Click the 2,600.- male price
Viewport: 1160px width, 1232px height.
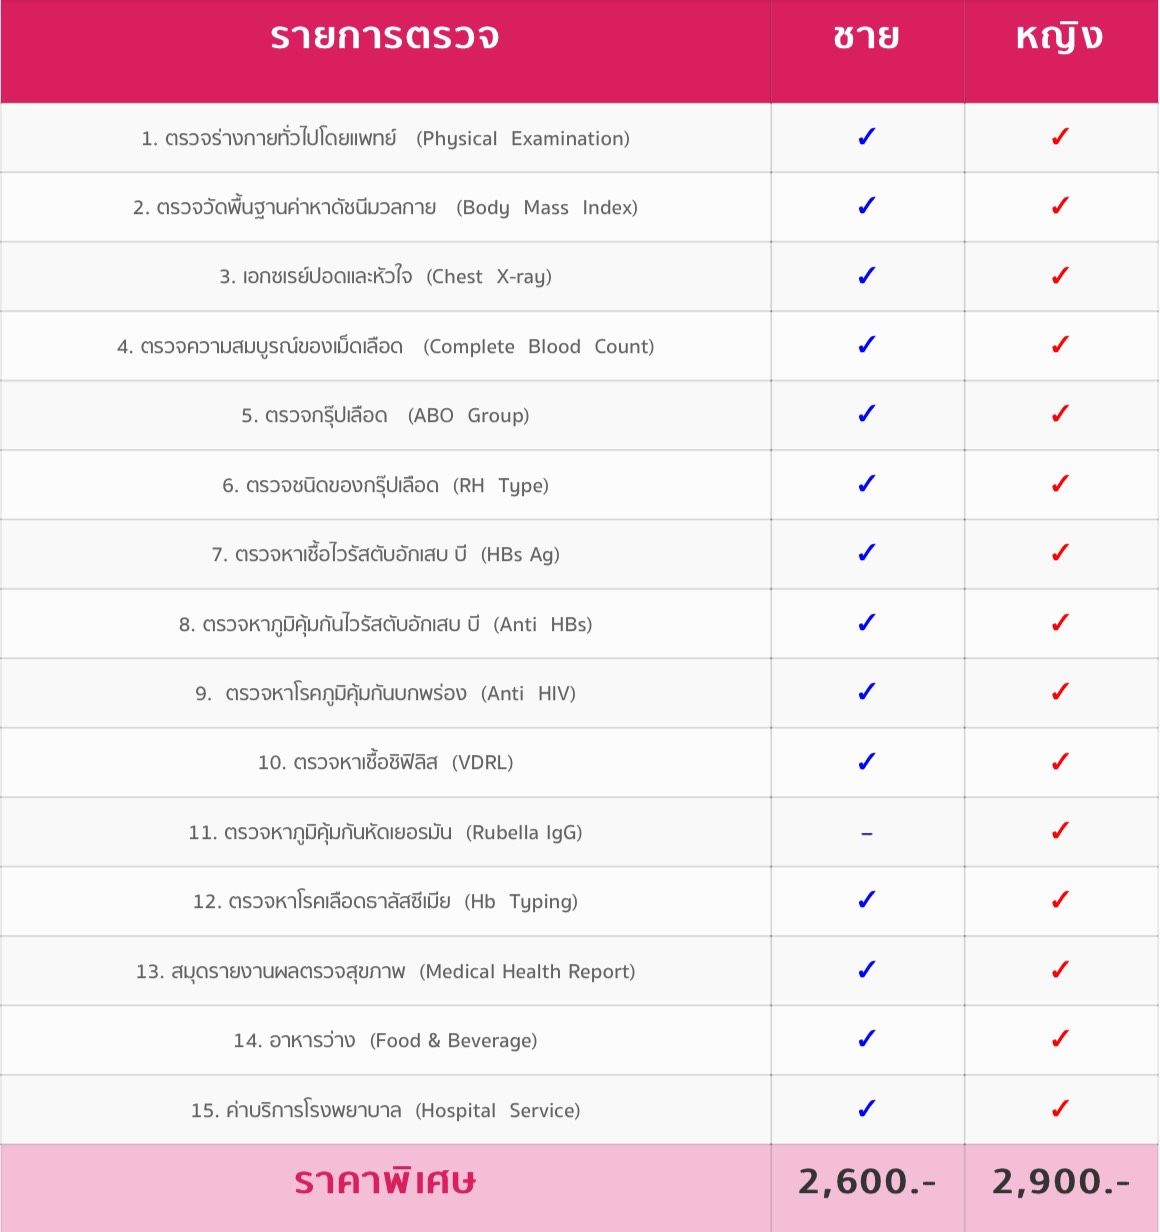(866, 1182)
